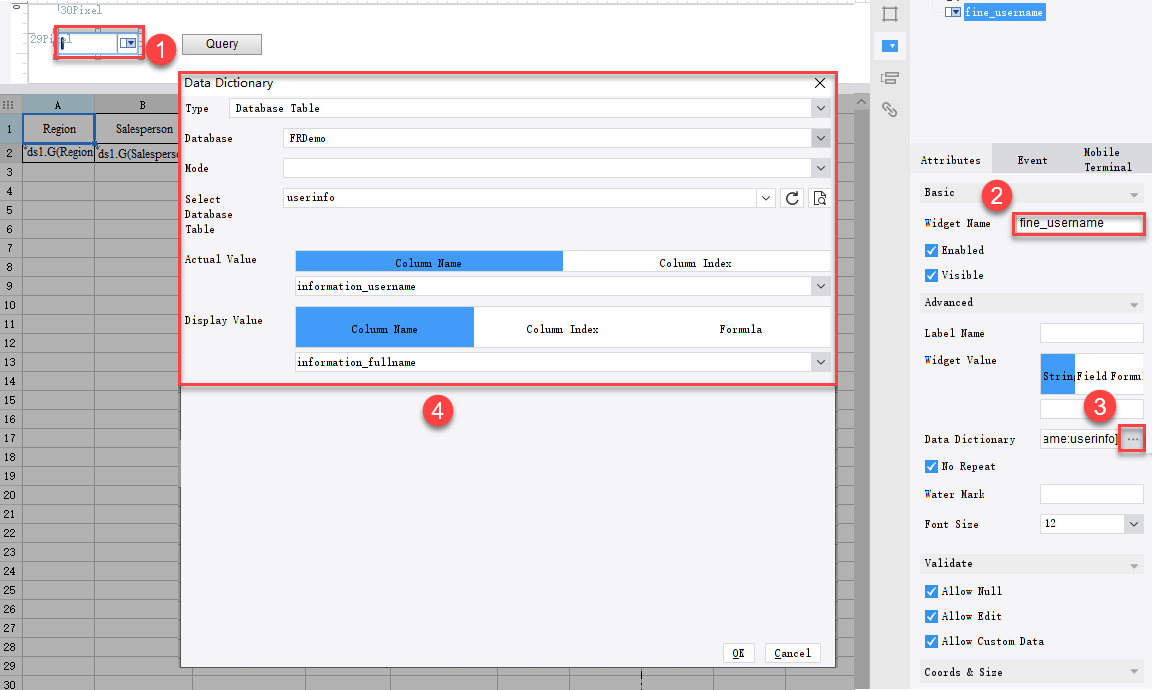Uncheck the Enabled checkbox
The width and height of the screenshot is (1152, 690).
tap(931, 251)
